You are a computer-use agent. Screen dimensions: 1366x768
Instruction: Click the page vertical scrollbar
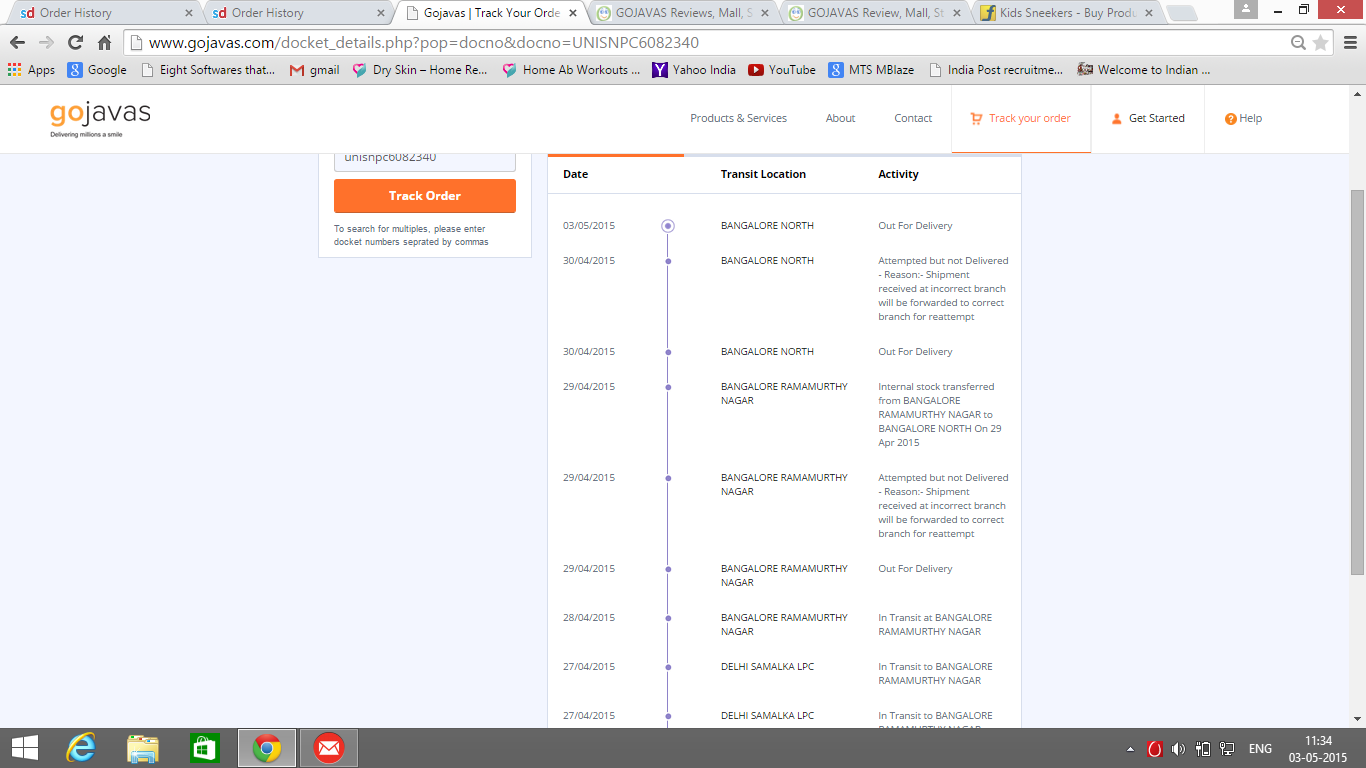click(1357, 380)
